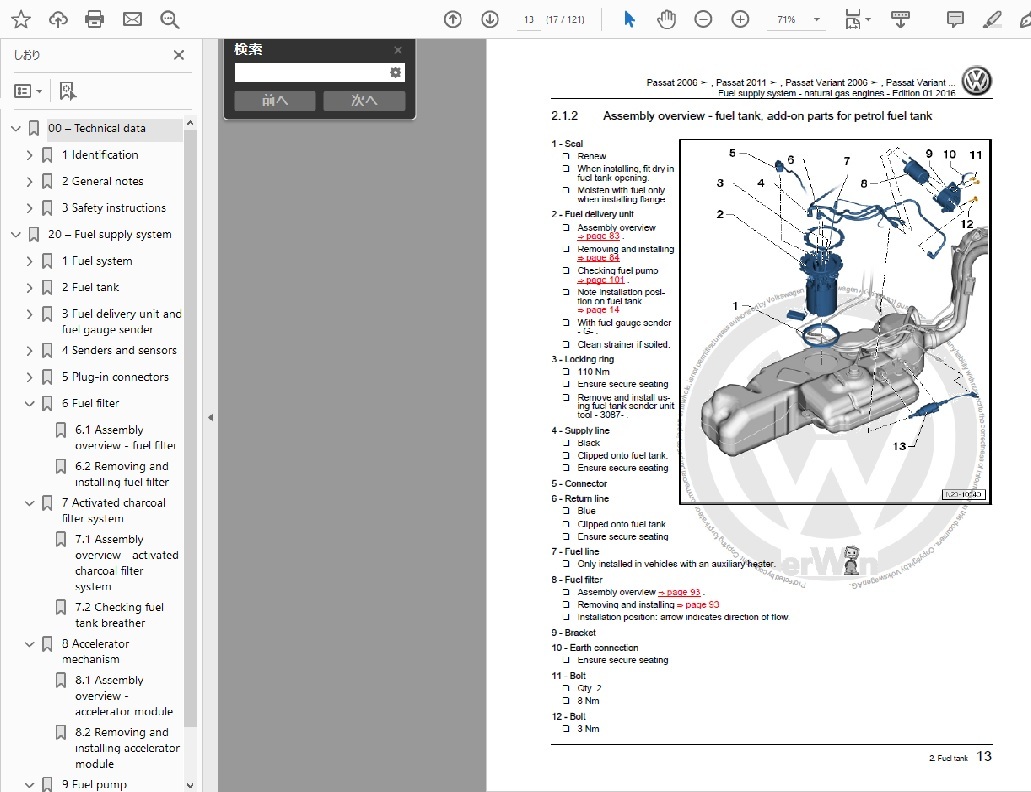
Task: Collapse the 7 Activated charcoal filter system bookmark
Action: click(29, 503)
